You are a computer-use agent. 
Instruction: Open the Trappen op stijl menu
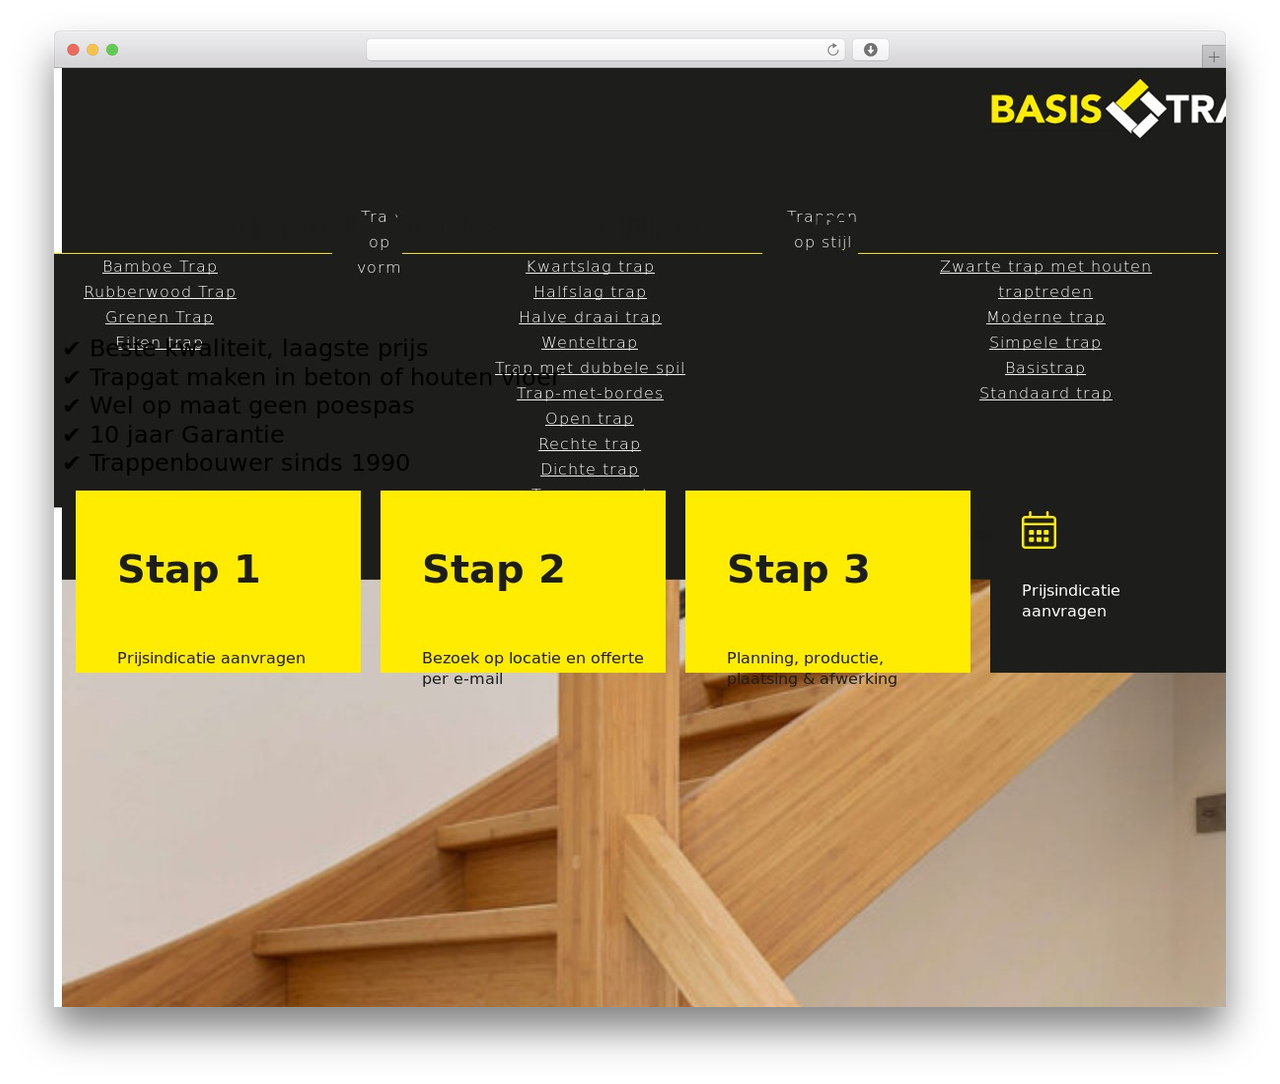(822, 229)
